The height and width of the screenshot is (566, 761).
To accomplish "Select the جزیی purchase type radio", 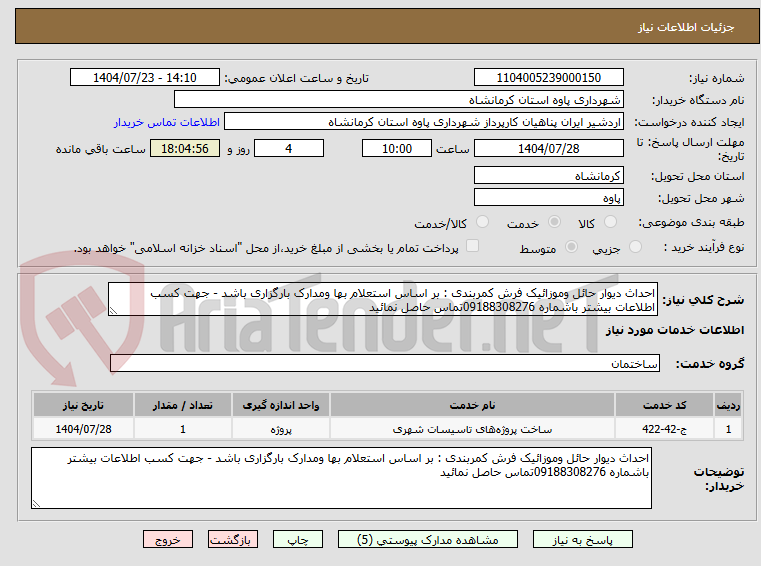I will point(635,247).
